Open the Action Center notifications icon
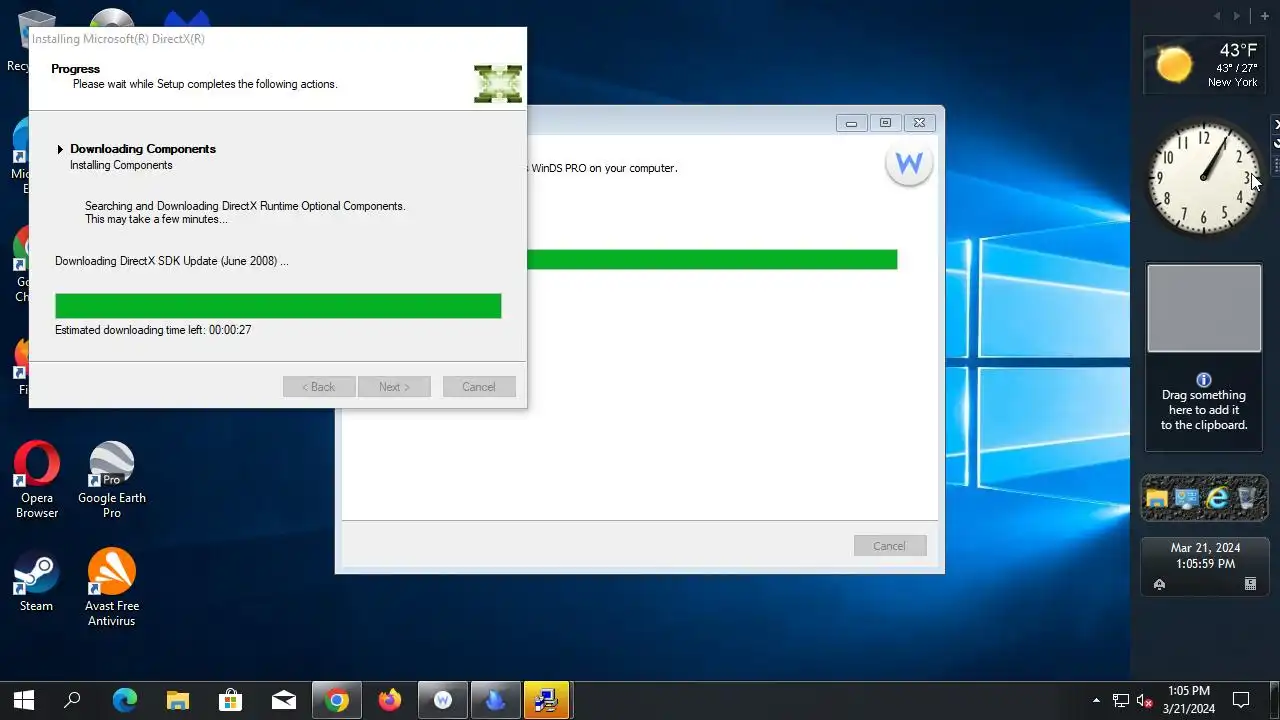The image size is (1280, 720). (1241, 700)
